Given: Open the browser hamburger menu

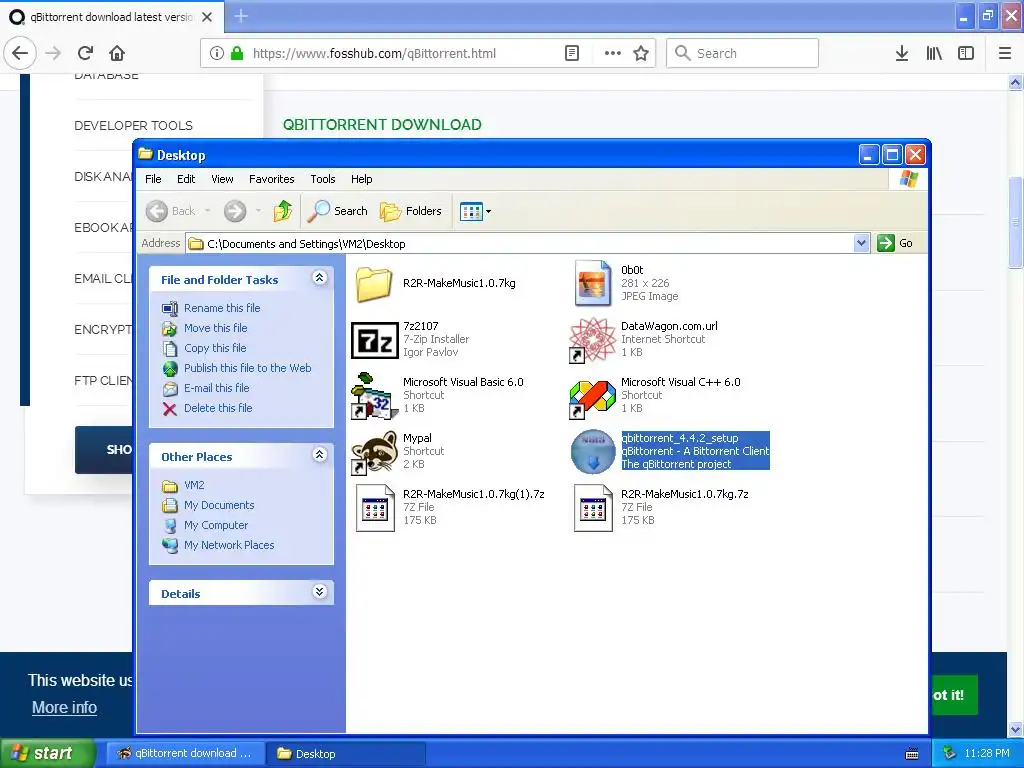Looking at the screenshot, I should (x=1005, y=54).
